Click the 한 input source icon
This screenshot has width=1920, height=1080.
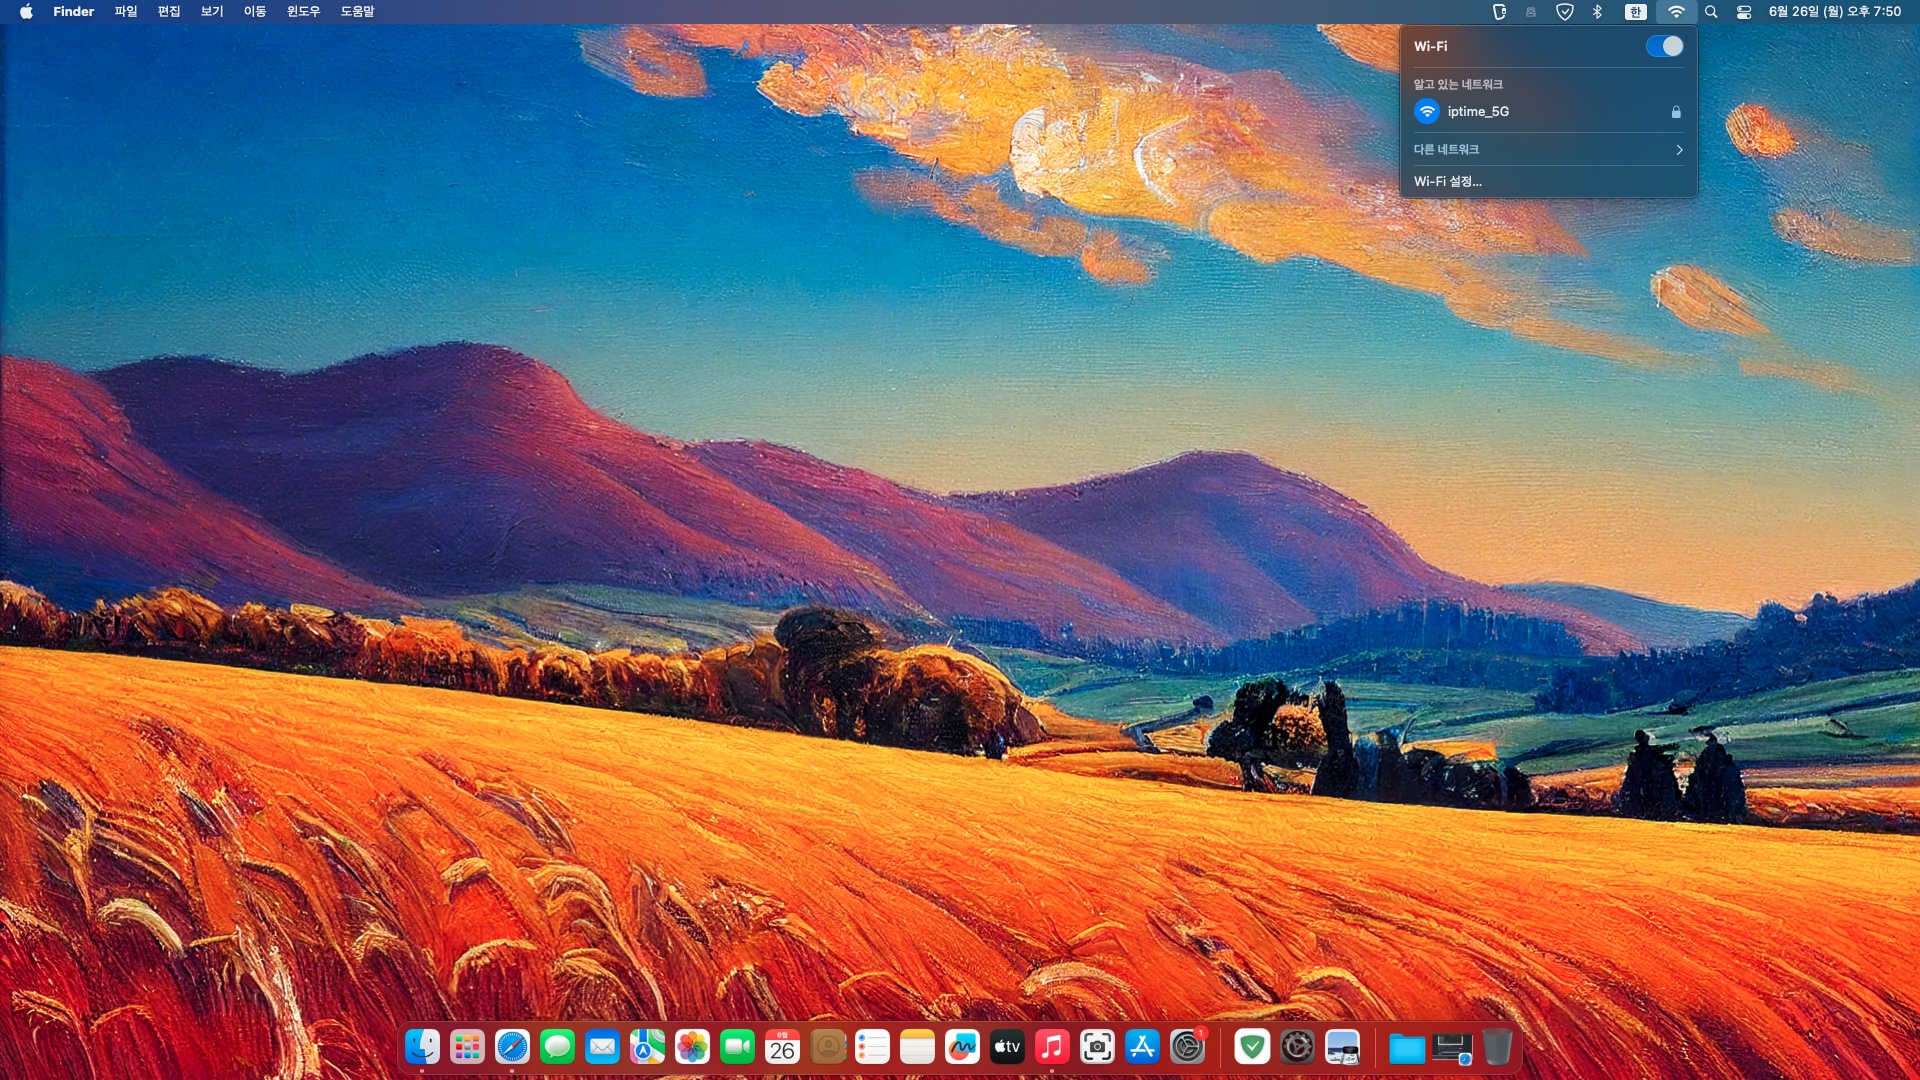1635,12
